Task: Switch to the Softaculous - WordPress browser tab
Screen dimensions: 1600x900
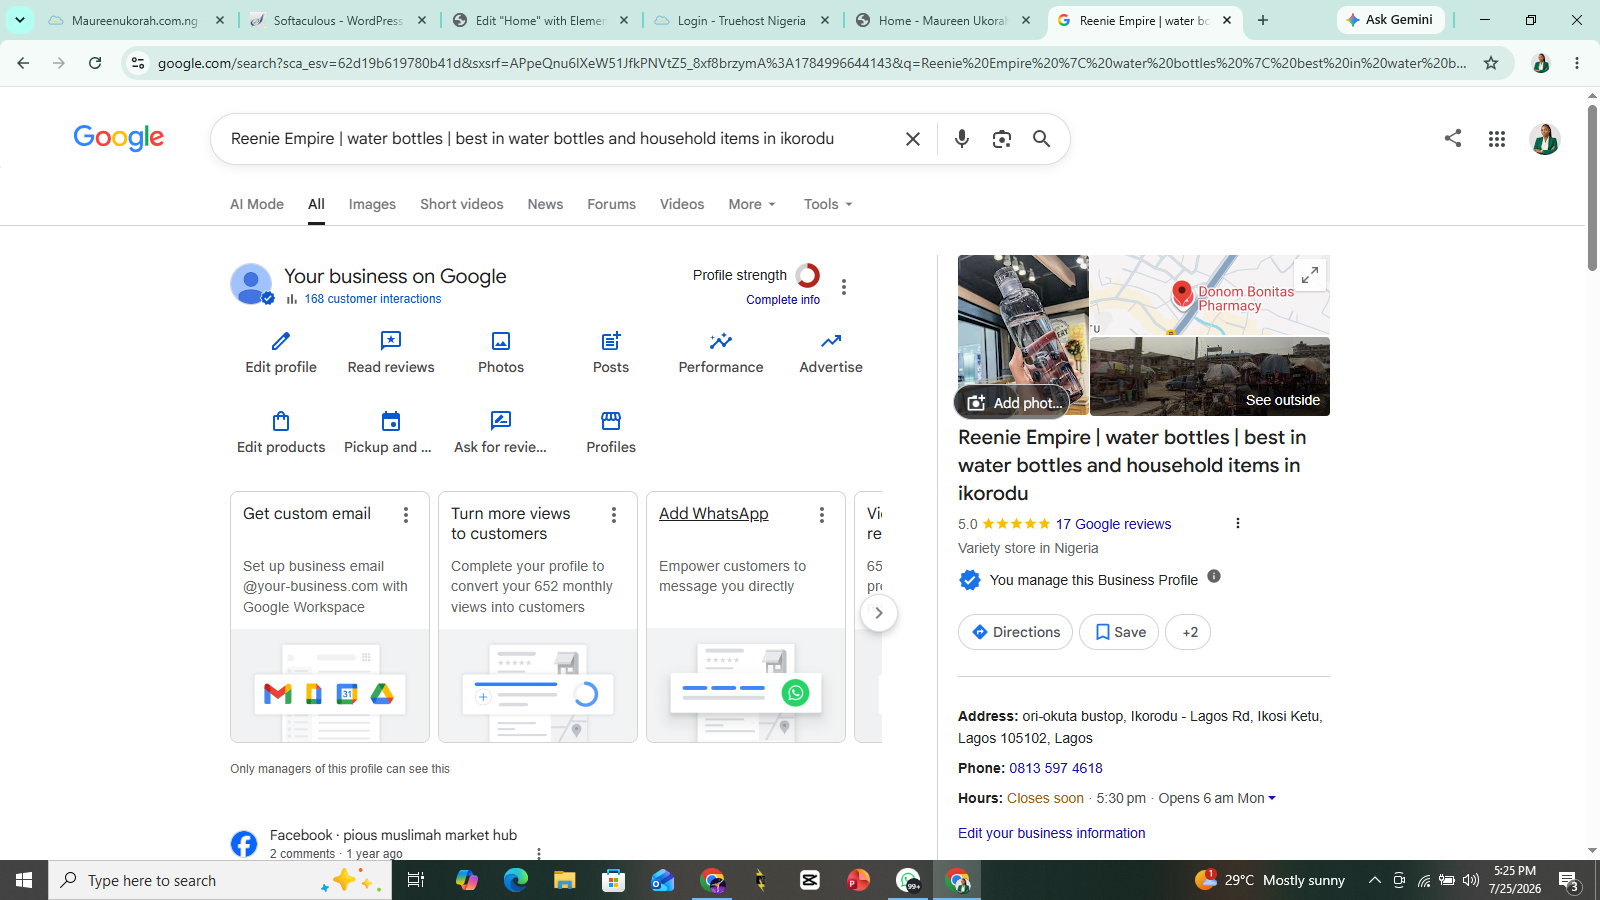Action: [339, 20]
